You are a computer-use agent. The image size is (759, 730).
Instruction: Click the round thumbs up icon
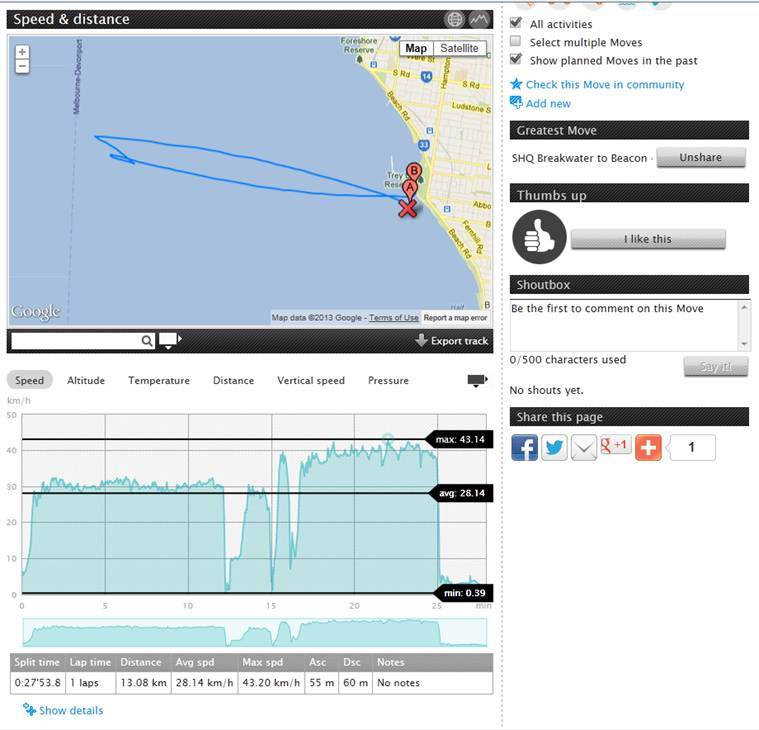539,238
